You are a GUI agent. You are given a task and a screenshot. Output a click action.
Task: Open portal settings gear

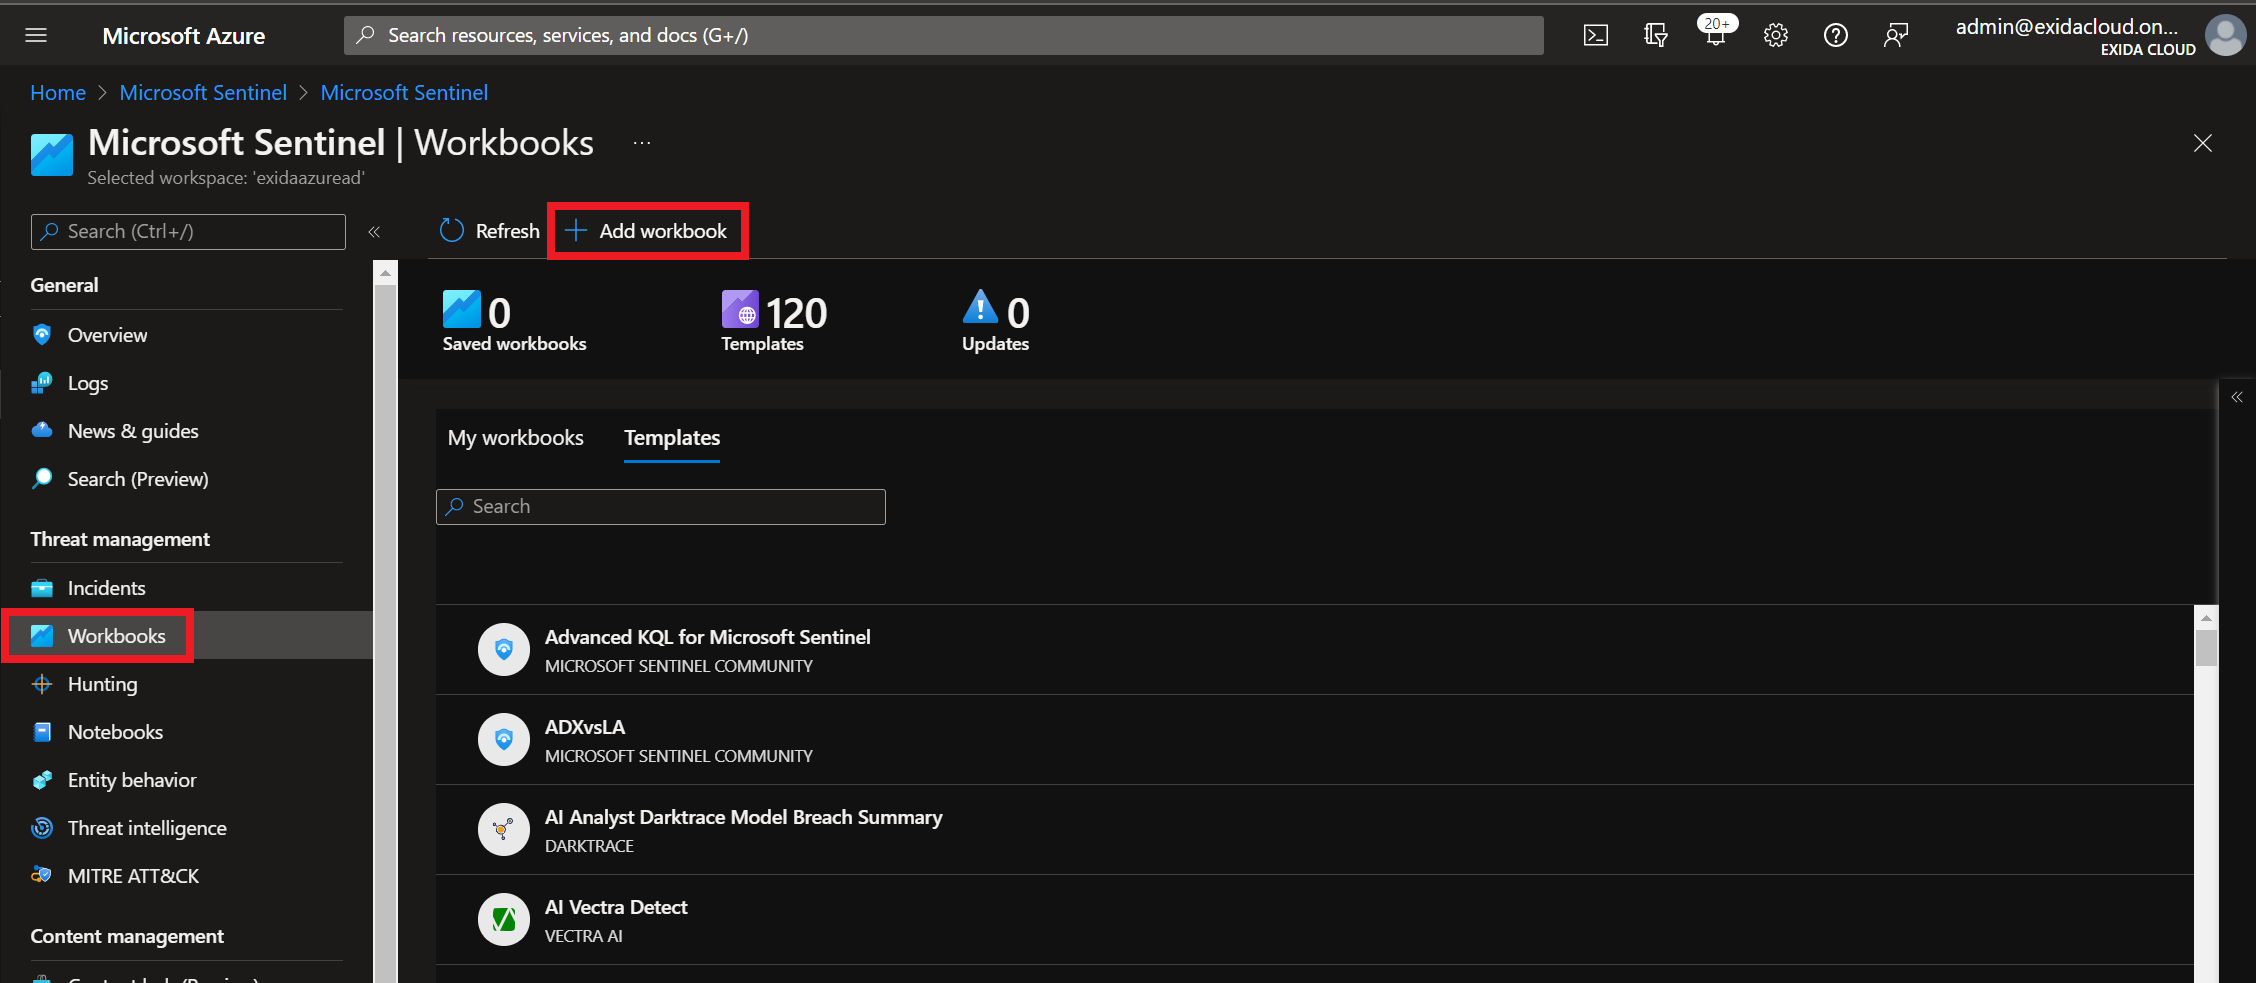pyautogui.click(x=1776, y=34)
